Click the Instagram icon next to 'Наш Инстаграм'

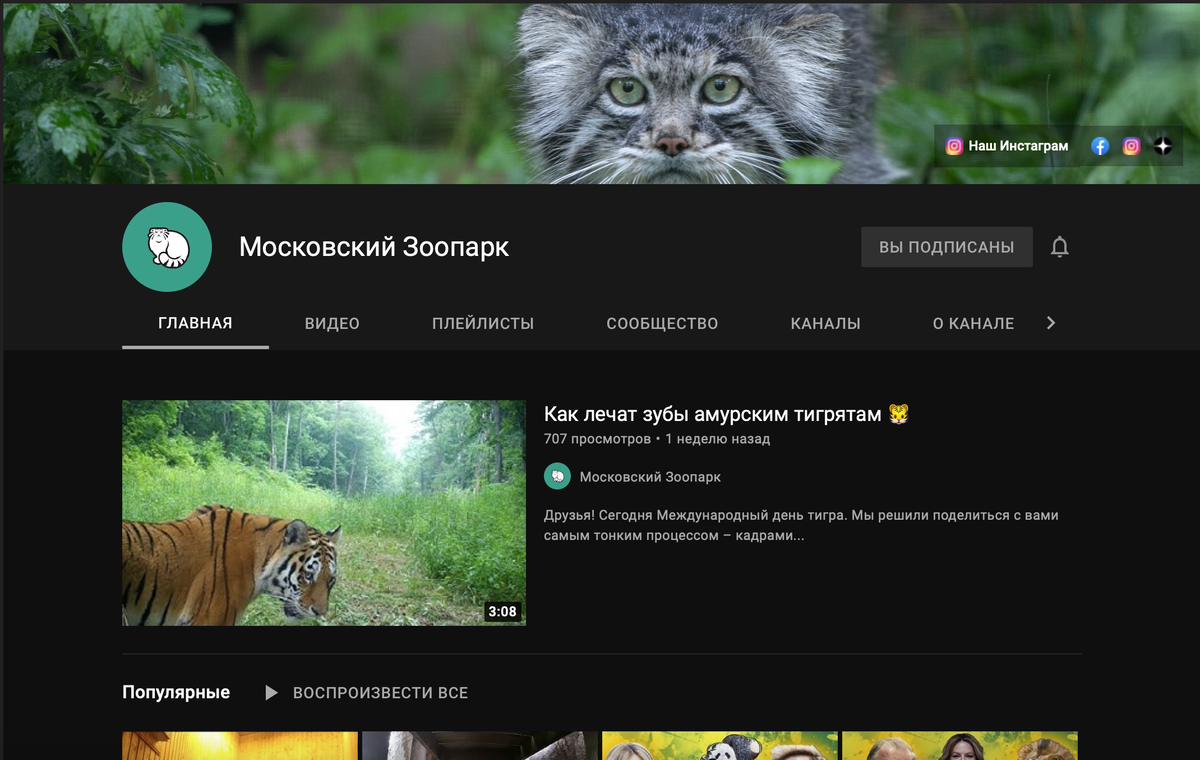tap(954, 146)
